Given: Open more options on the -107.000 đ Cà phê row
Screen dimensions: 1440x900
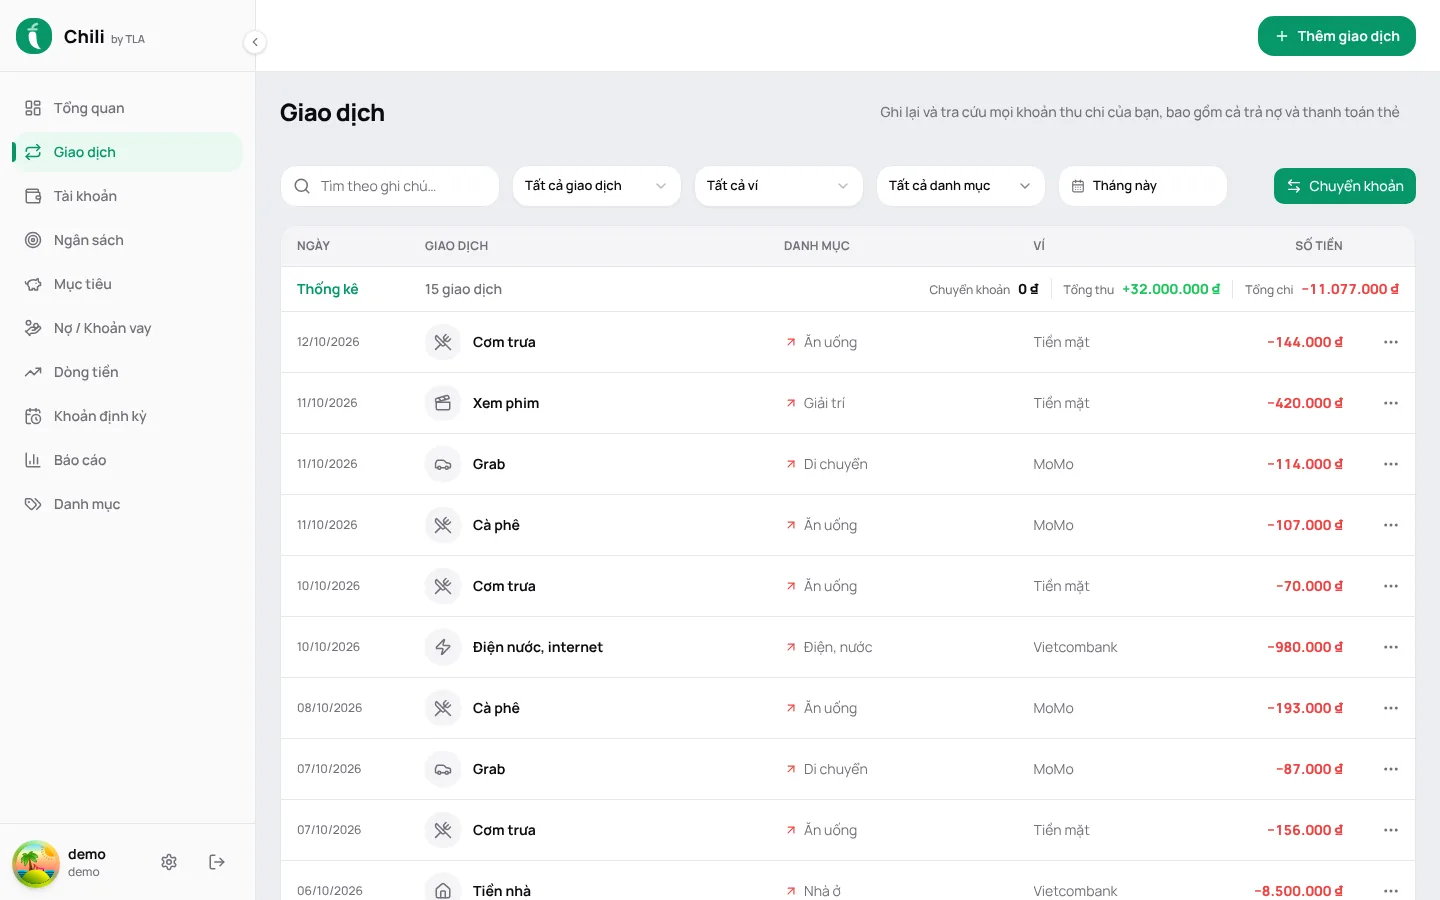Looking at the screenshot, I should (x=1391, y=525).
